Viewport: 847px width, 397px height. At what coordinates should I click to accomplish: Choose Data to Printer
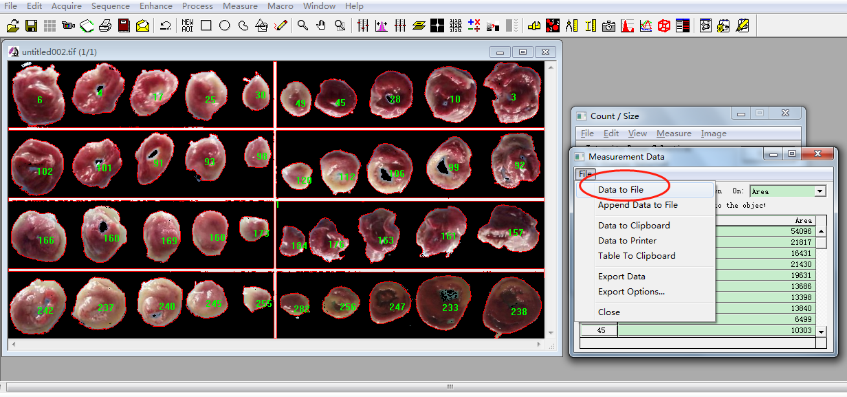coord(645,240)
